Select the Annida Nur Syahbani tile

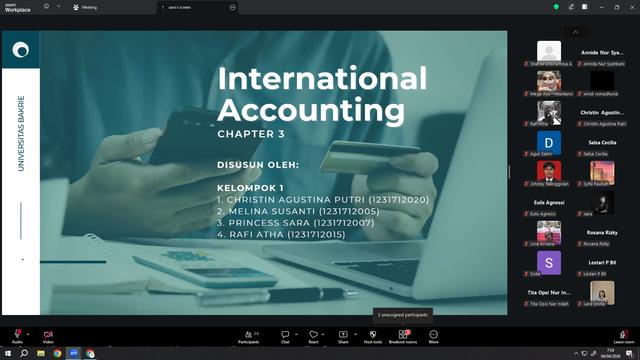click(602, 54)
